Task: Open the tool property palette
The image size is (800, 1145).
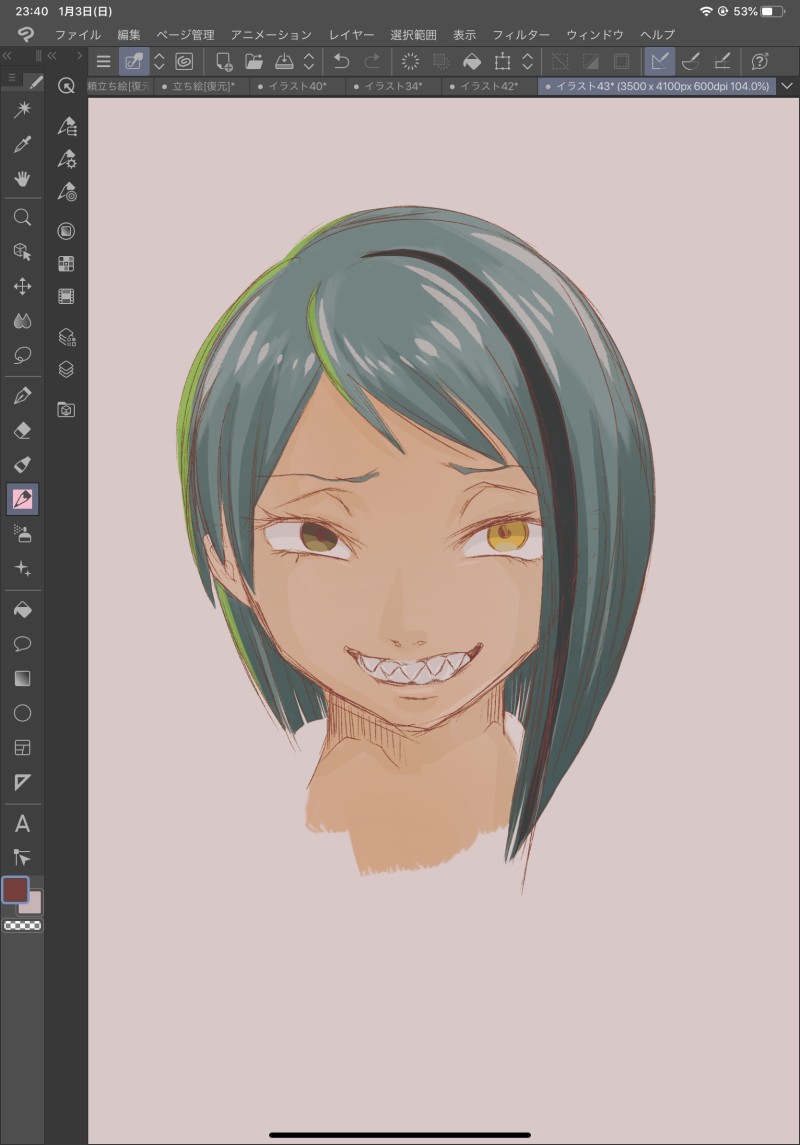Action: pyautogui.click(x=66, y=159)
